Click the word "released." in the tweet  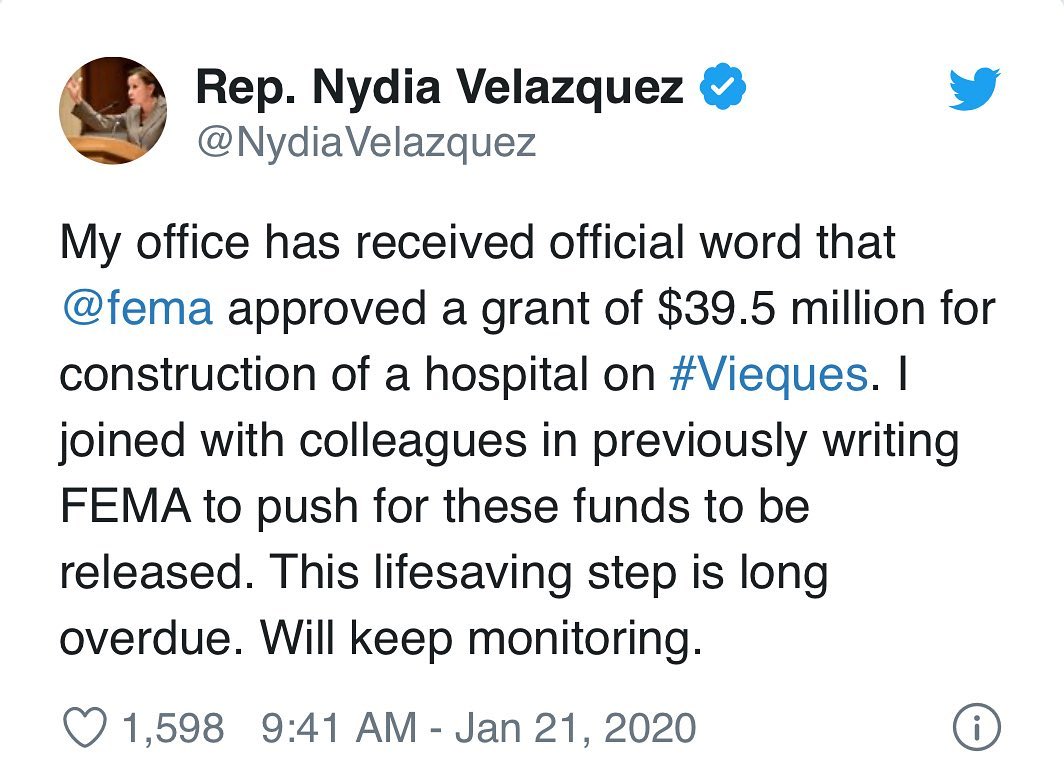point(153,573)
